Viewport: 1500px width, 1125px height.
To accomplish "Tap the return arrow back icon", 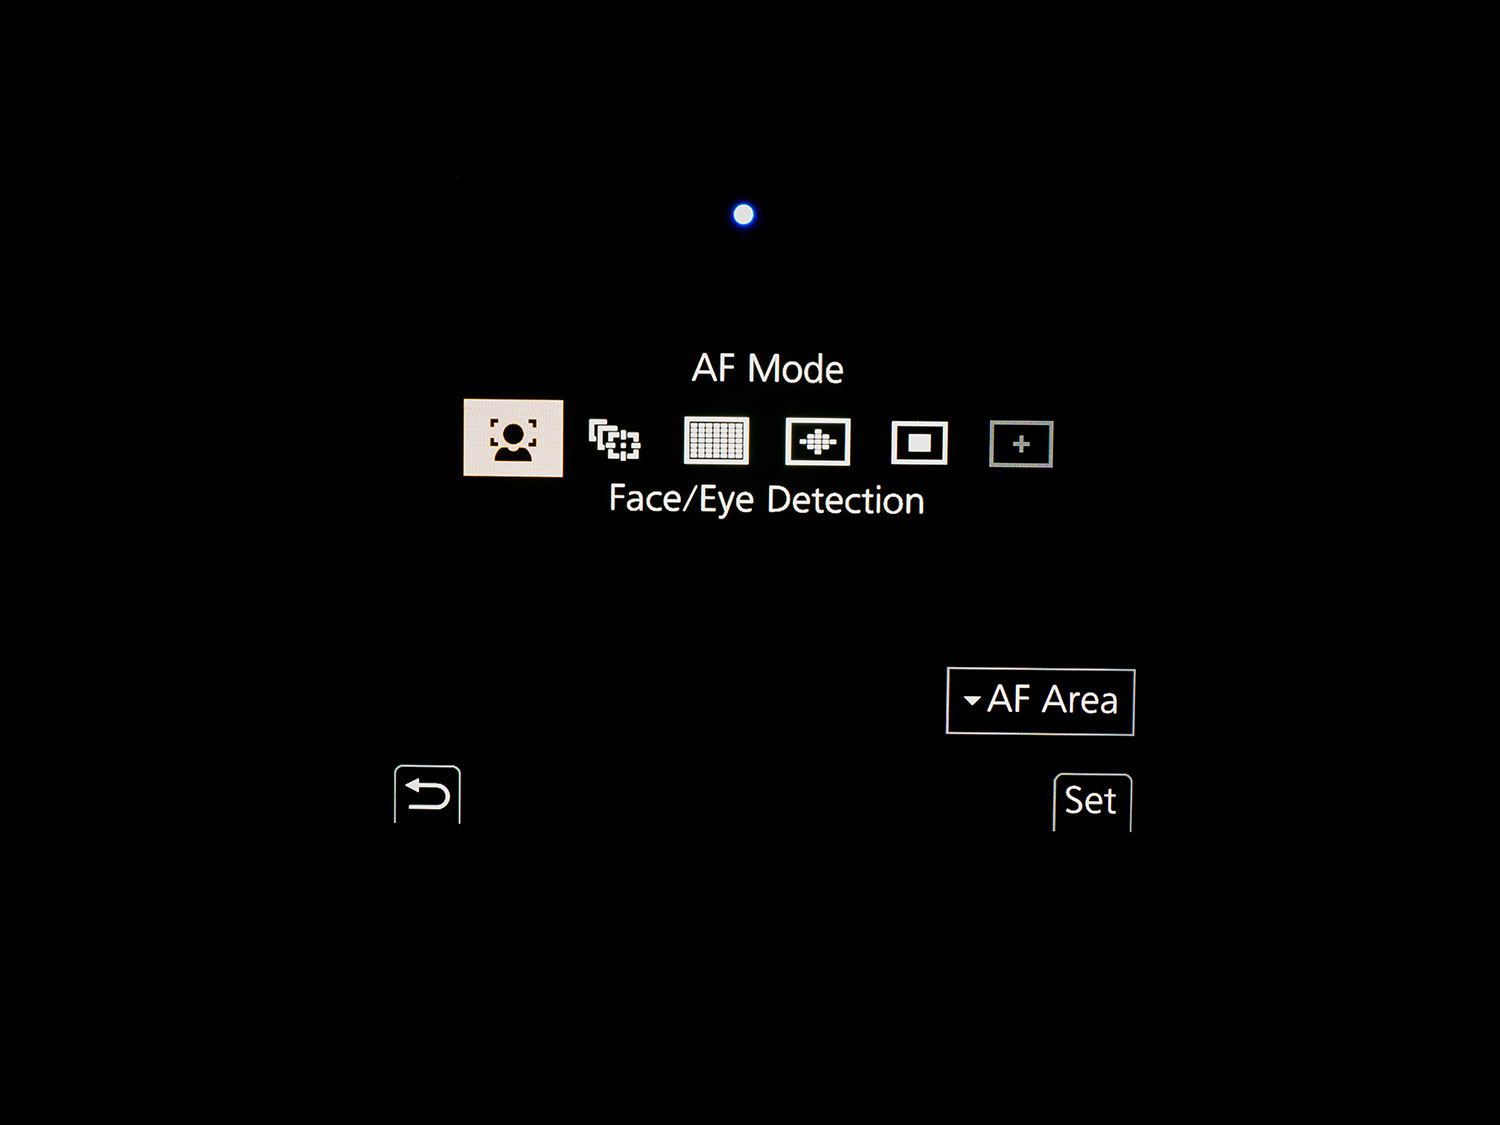I will (427, 795).
